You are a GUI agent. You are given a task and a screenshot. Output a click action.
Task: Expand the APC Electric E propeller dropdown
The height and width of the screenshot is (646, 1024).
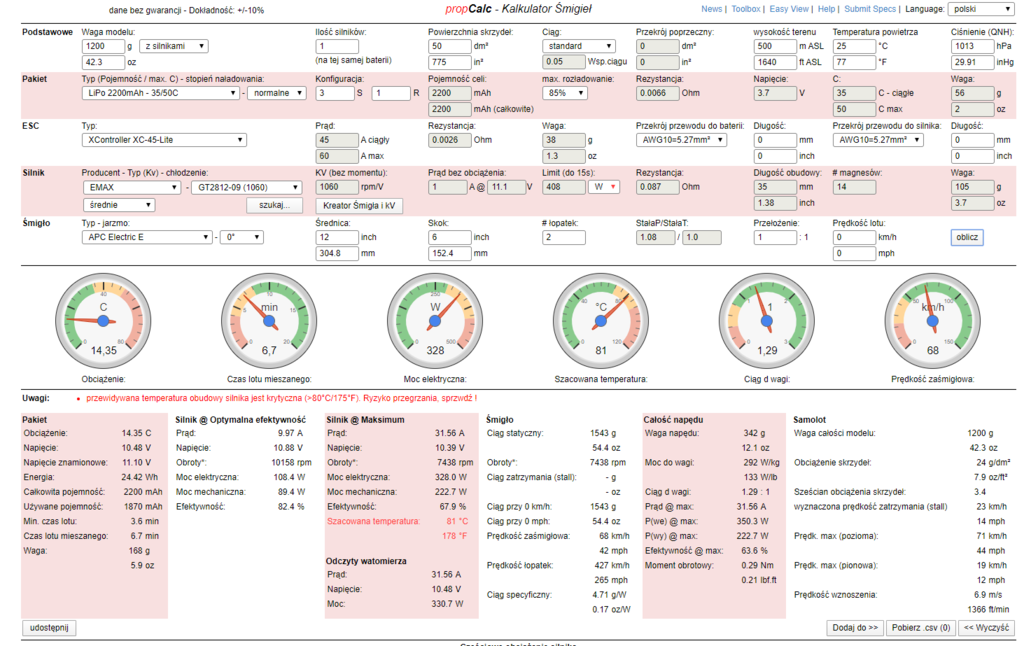tap(147, 237)
